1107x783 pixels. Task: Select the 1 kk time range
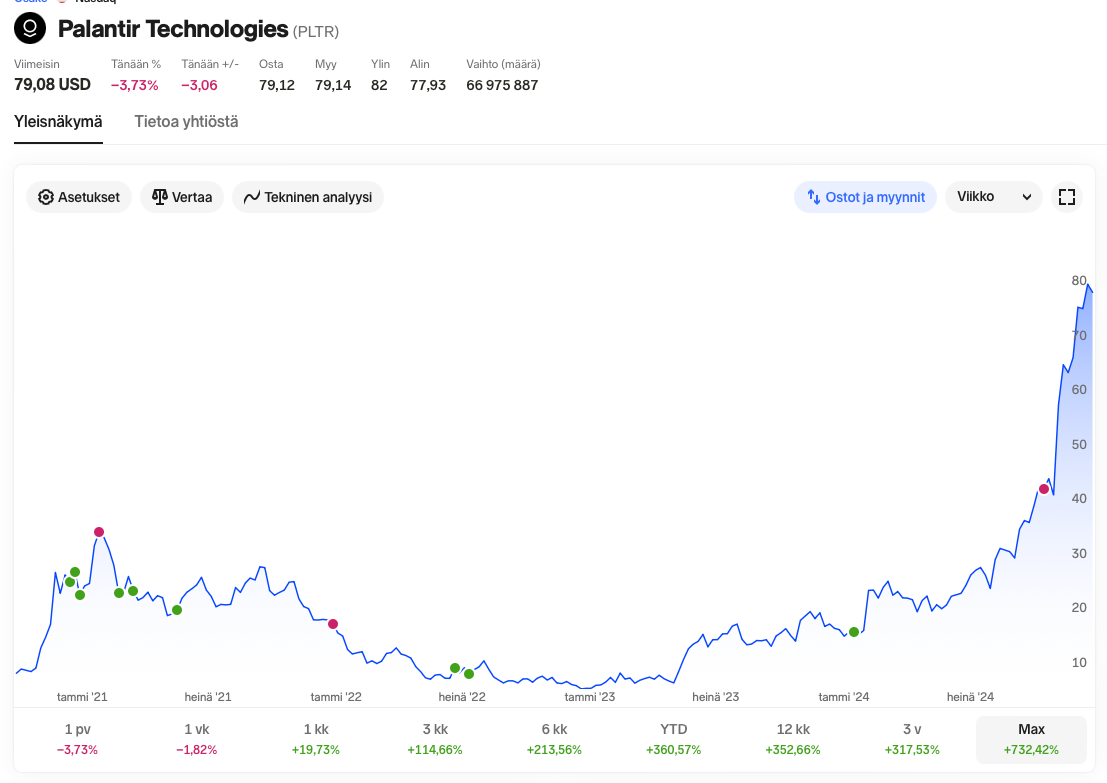coord(316,739)
